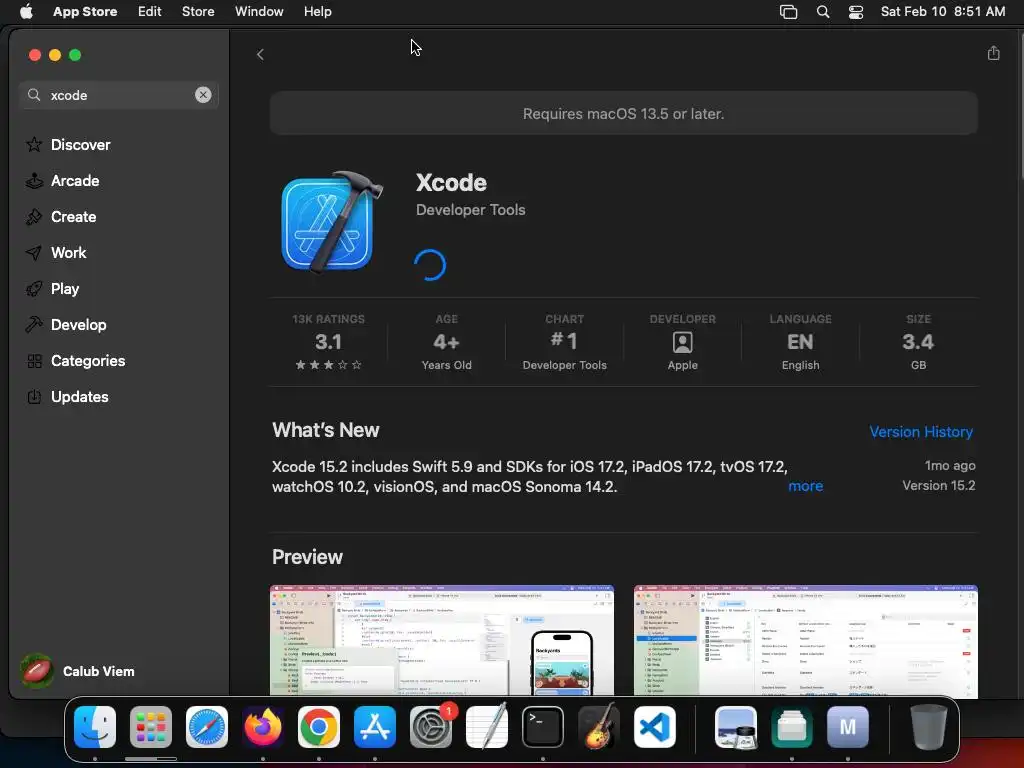Screen dimensions: 1024x768
Task: Open the Window menu
Action: coord(259,12)
